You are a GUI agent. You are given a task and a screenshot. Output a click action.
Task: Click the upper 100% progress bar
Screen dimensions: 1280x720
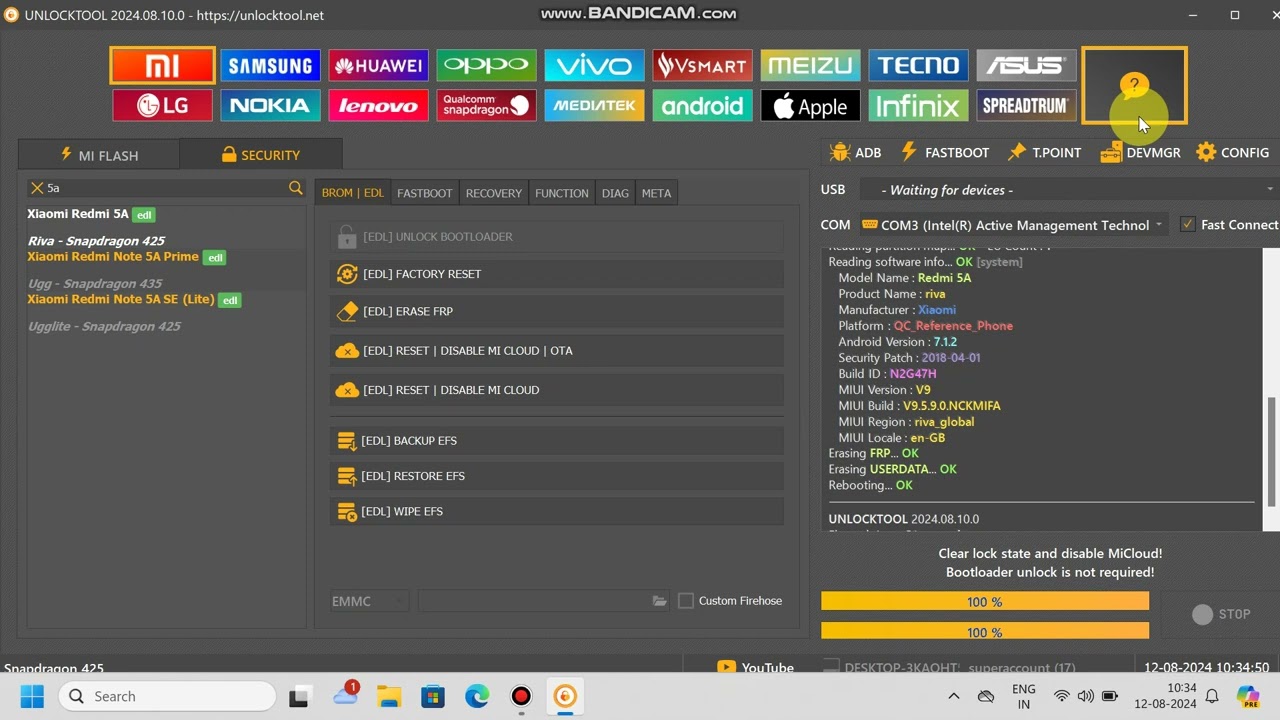(x=985, y=601)
